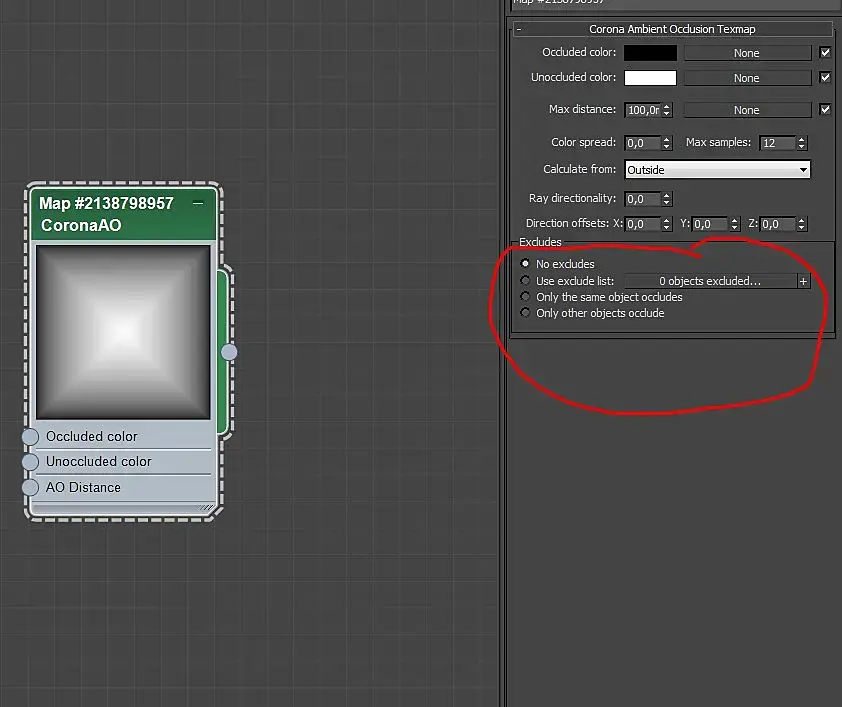The width and height of the screenshot is (842, 707).
Task: Click the Occluded color input socket
Action: click(31, 436)
